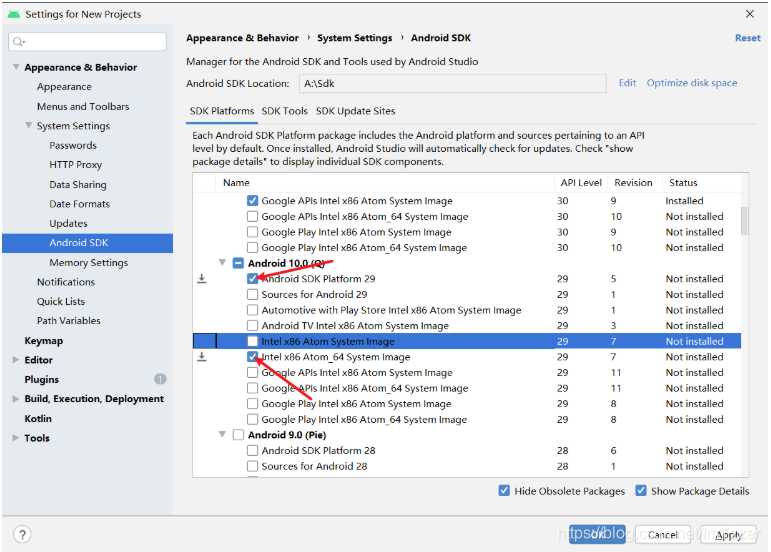Collapse the Appearance & Behavior tree node
Viewport: 771px width, 552px height.
(x=16, y=67)
